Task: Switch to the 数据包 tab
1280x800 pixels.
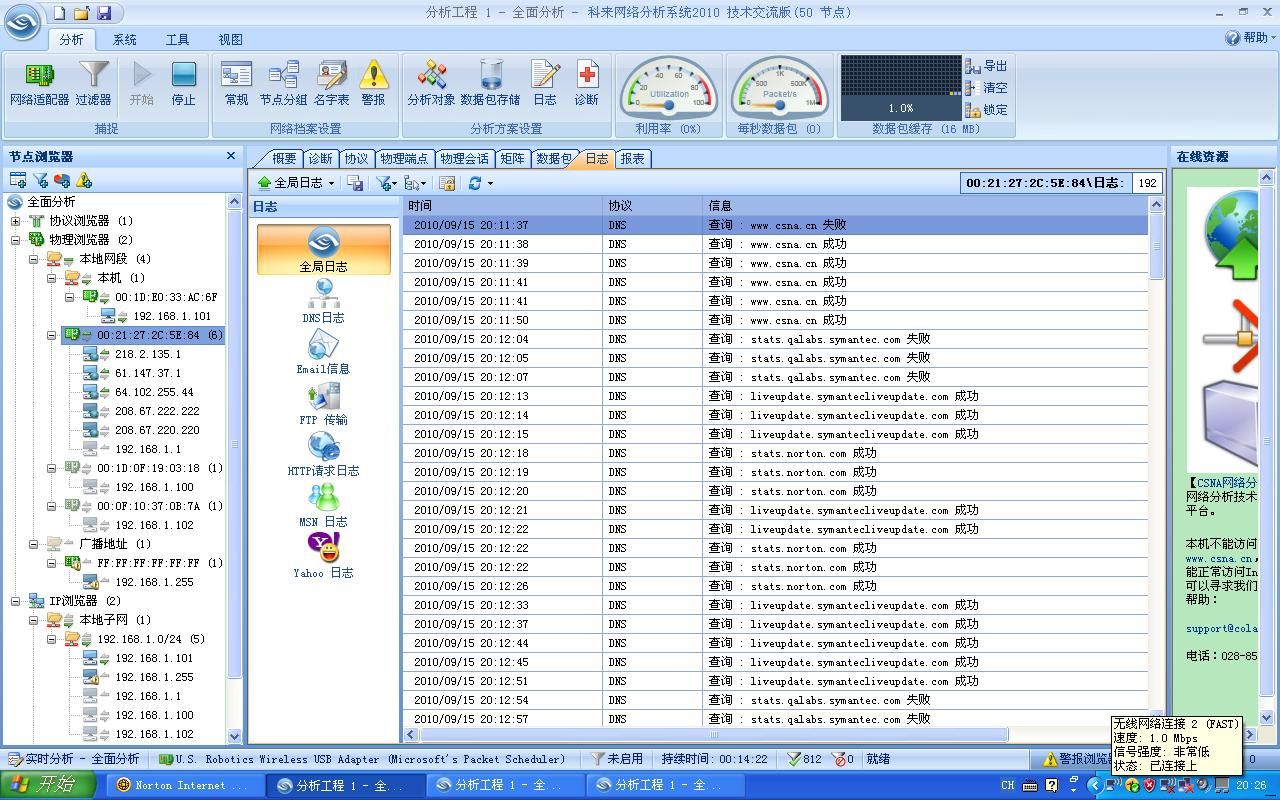Action: 553,158
